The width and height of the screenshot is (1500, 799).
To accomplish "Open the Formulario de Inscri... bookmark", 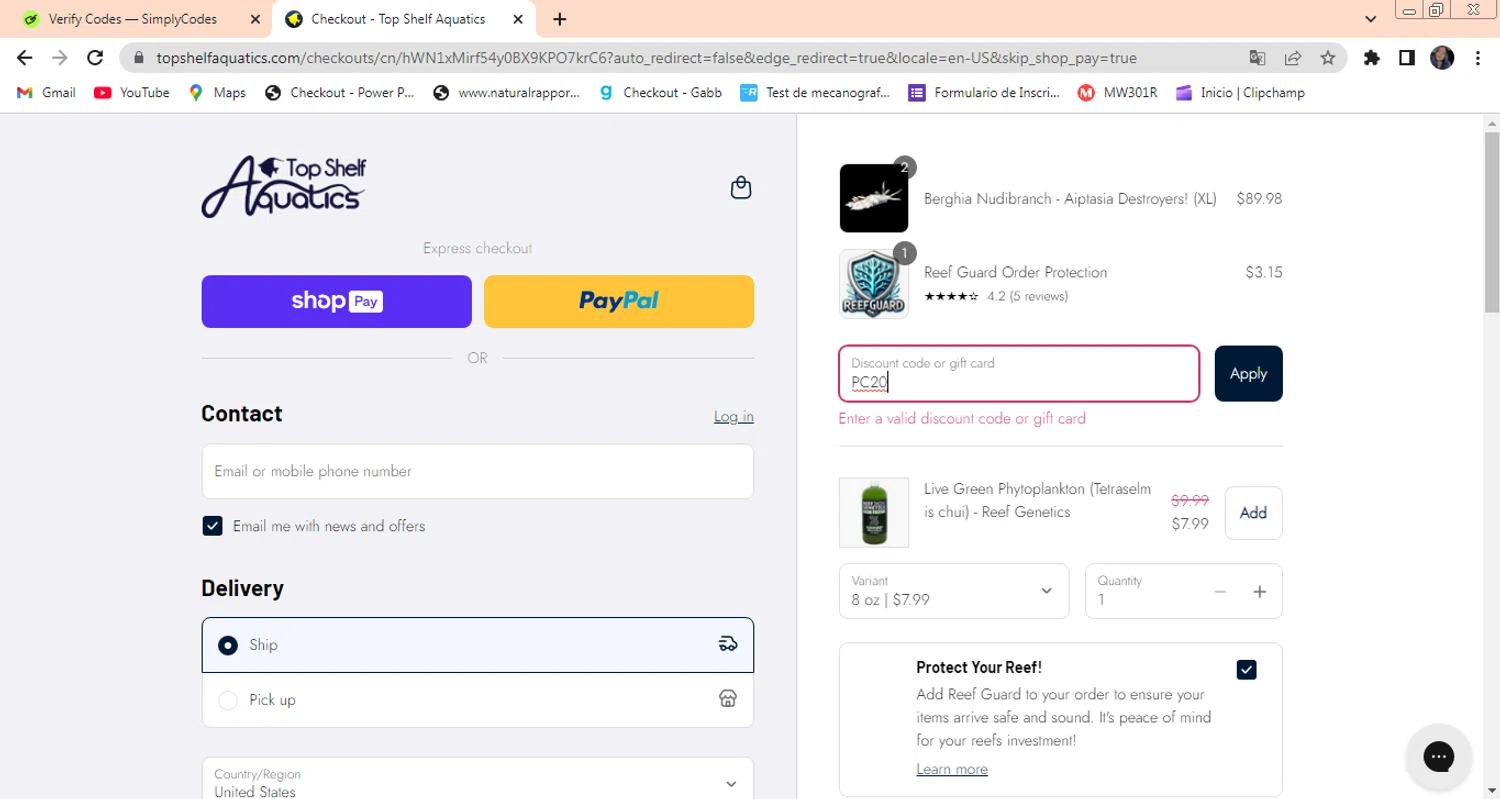I will [984, 92].
